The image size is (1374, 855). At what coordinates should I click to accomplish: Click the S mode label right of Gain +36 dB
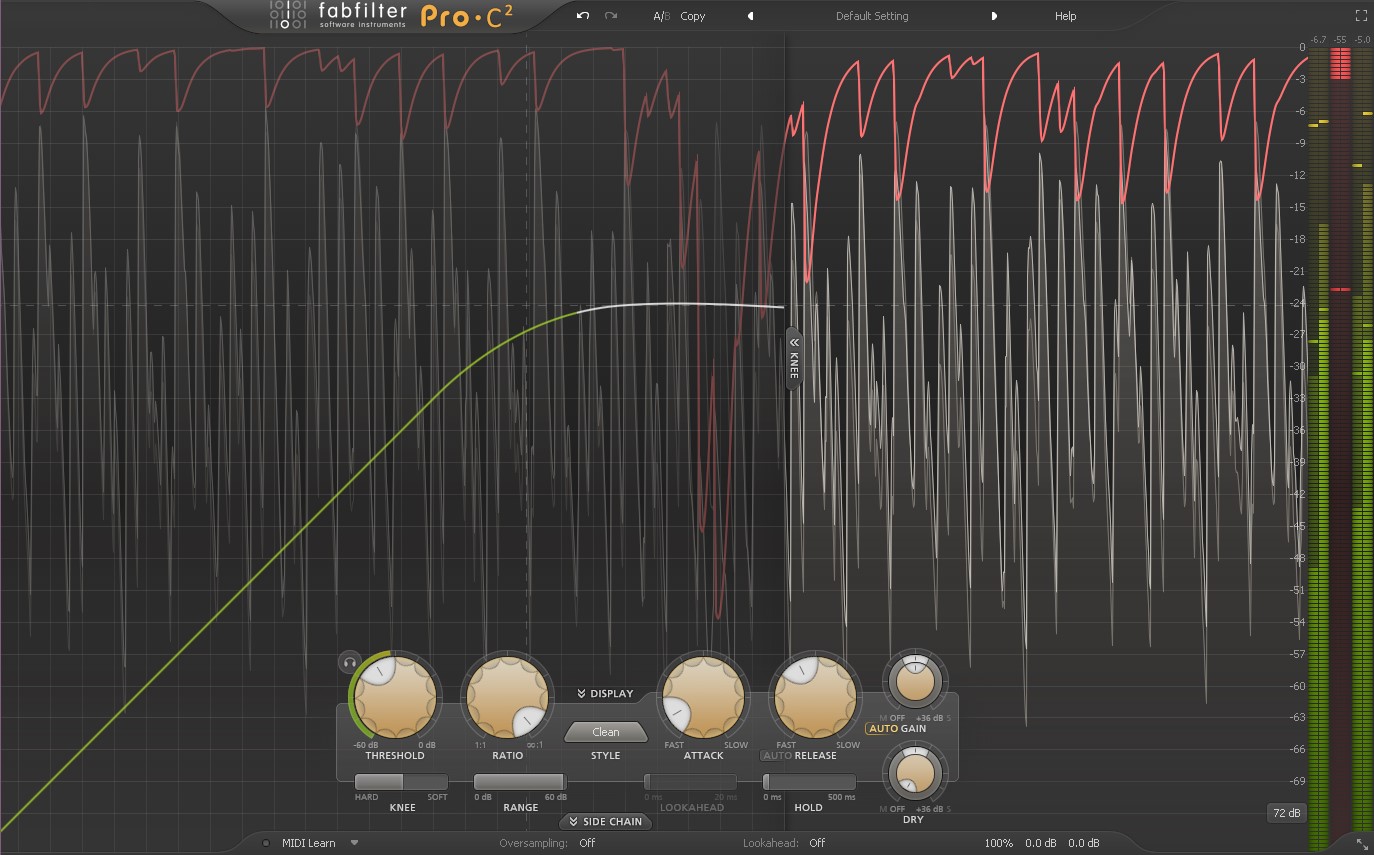coord(948,718)
